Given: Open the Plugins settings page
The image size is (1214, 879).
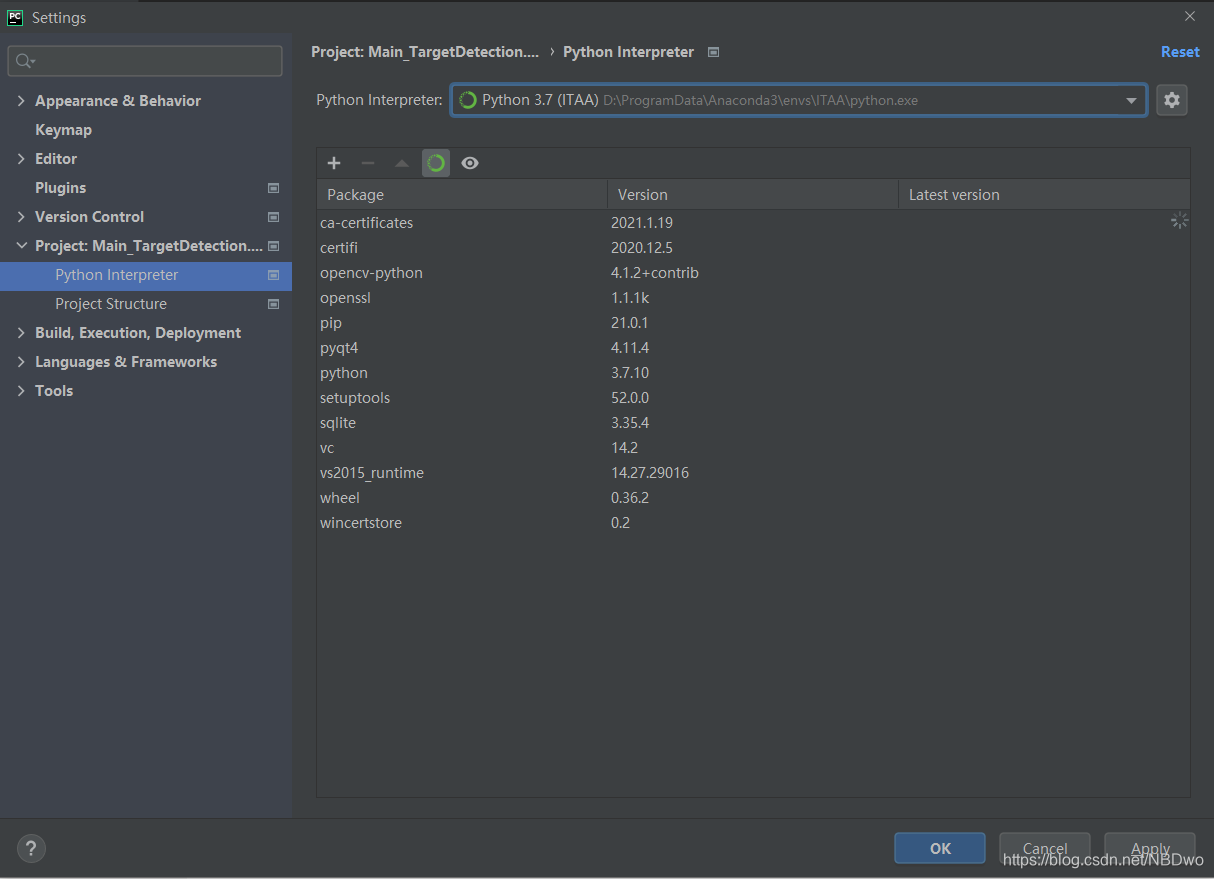Looking at the screenshot, I should (x=60, y=188).
